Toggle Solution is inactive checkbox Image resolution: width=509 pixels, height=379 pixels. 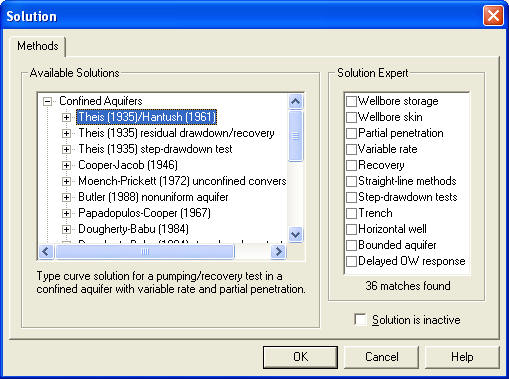(x=360, y=320)
